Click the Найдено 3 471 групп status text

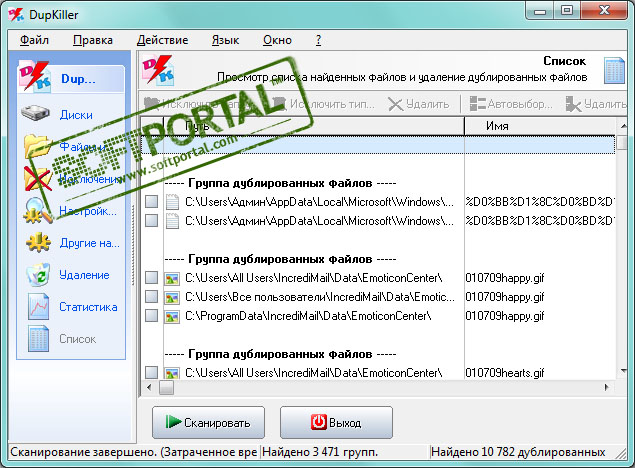point(320,452)
